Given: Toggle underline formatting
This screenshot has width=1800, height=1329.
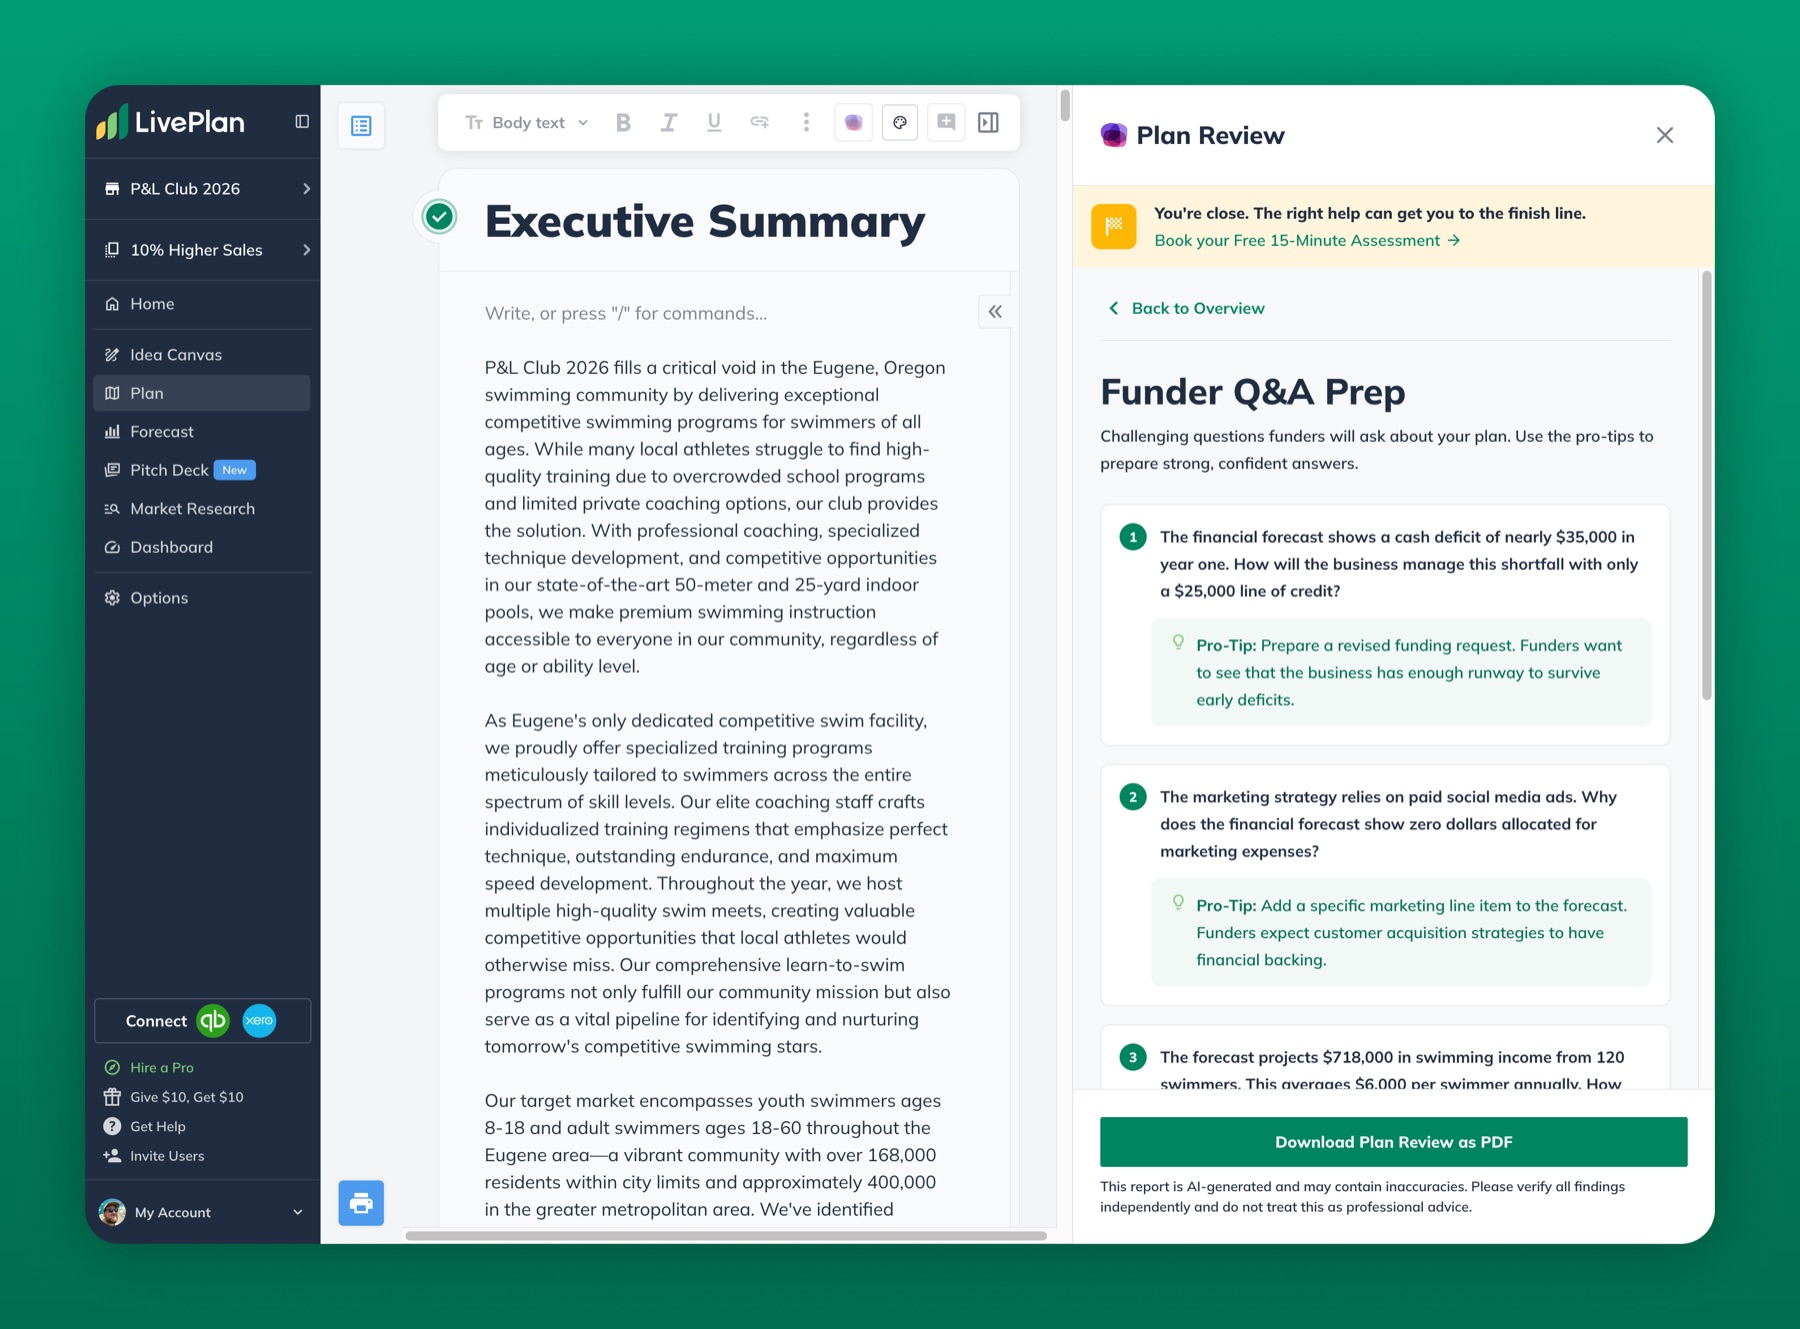Looking at the screenshot, I should coord(714,122).
